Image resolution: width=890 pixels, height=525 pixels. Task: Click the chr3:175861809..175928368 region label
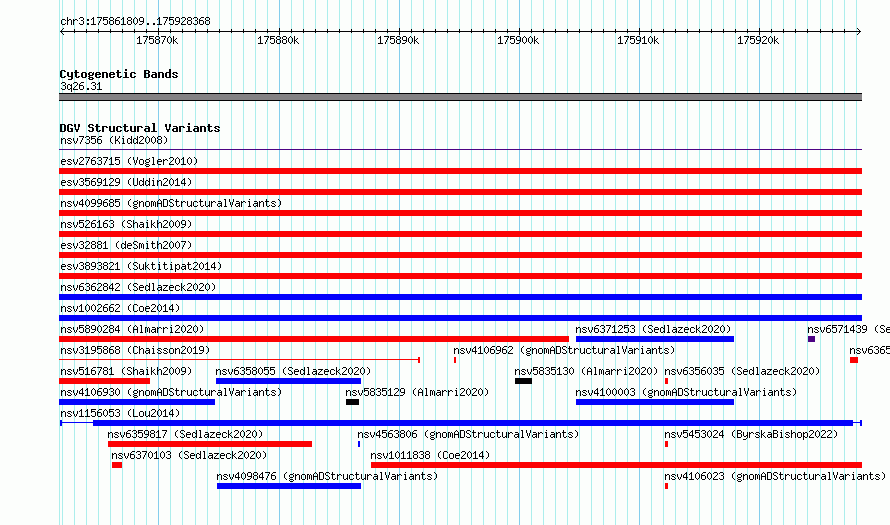tap(135, 21)
